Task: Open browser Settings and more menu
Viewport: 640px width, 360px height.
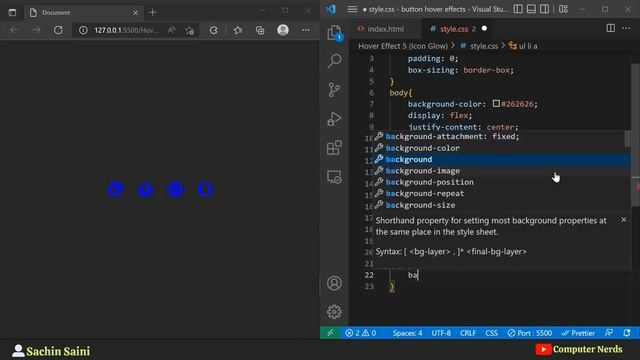Action: pos(305,30)
